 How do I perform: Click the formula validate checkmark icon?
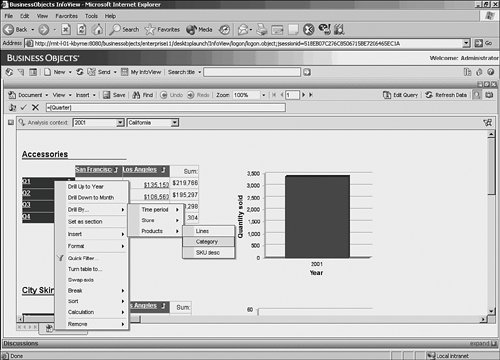point(23,107)
